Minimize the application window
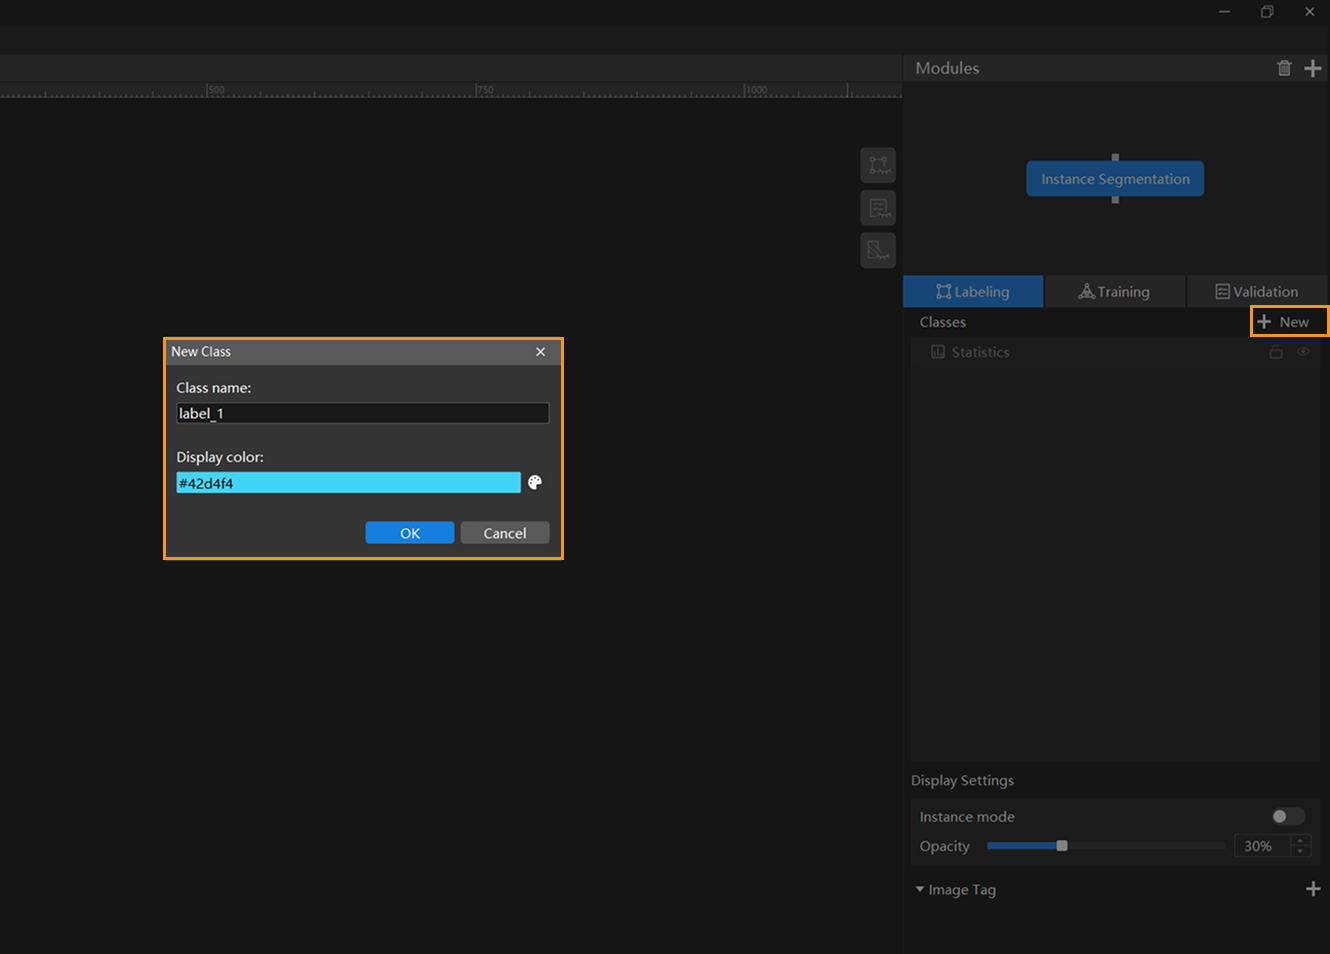 [1224, 12]
